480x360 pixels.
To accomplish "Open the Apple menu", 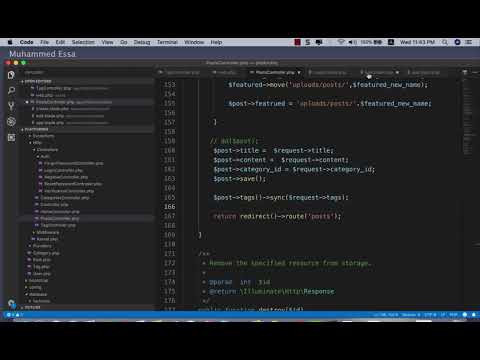I will (10, 42).
